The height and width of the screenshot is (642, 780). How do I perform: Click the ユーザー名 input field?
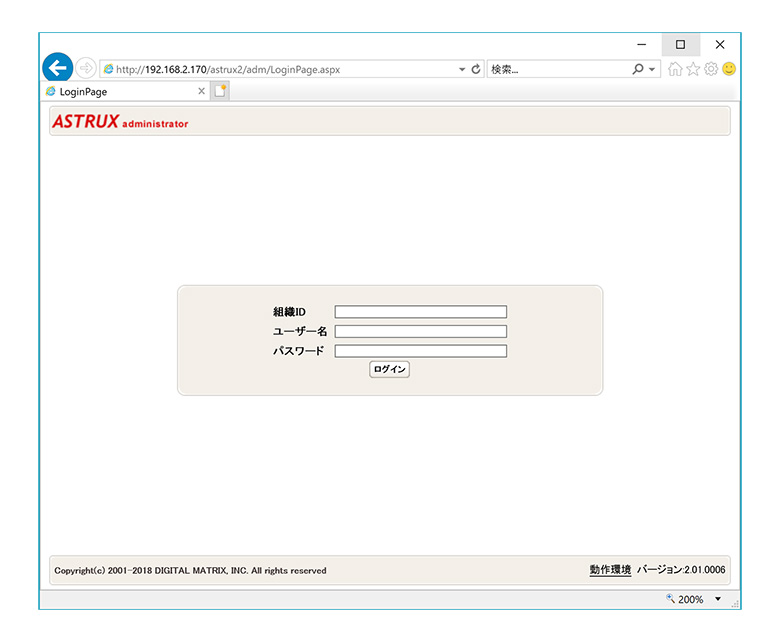click(x=421, y=331)
